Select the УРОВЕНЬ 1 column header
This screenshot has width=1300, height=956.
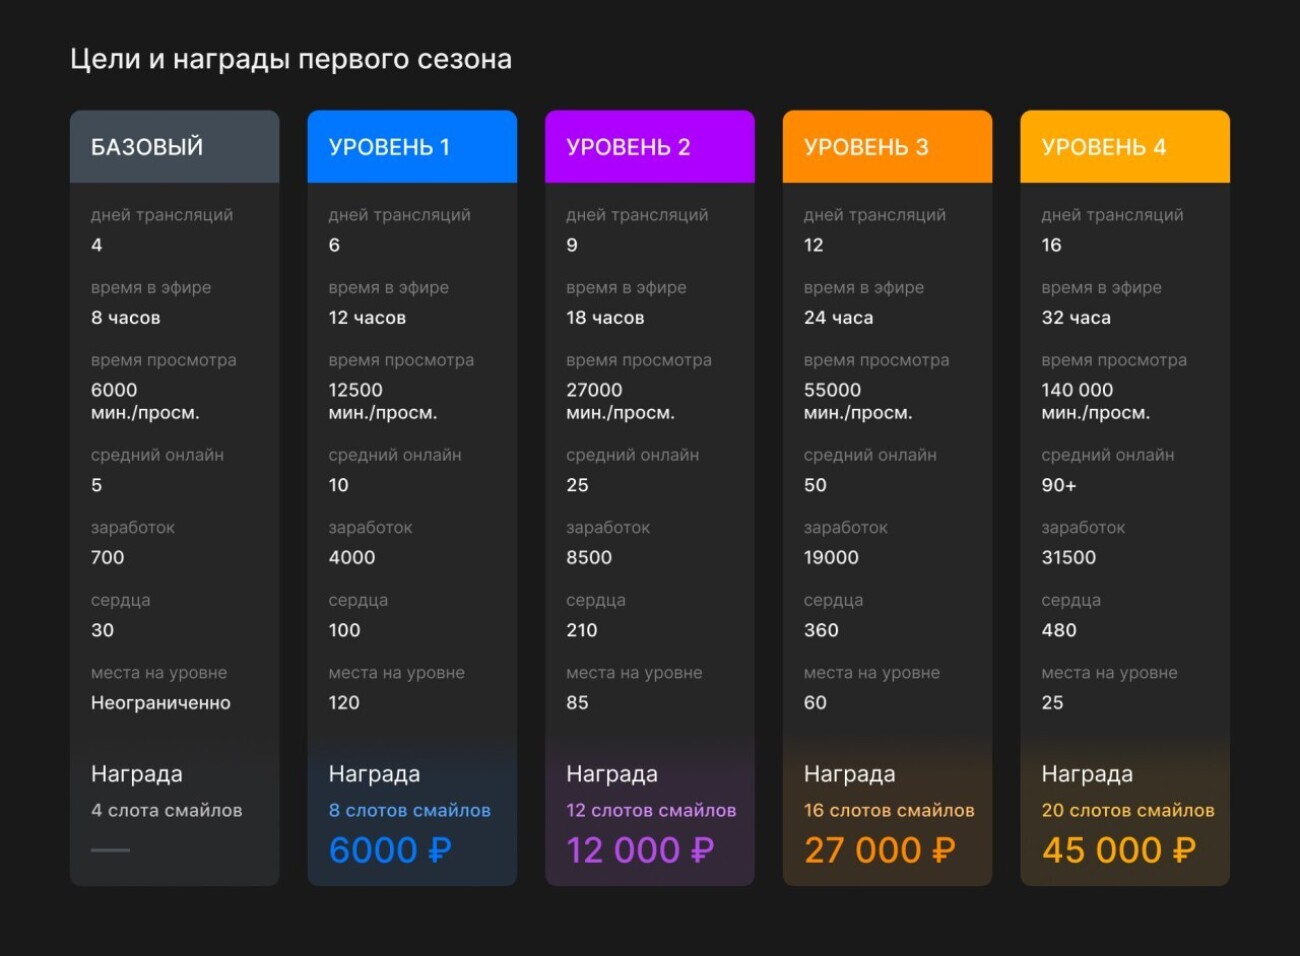[385, 145]
